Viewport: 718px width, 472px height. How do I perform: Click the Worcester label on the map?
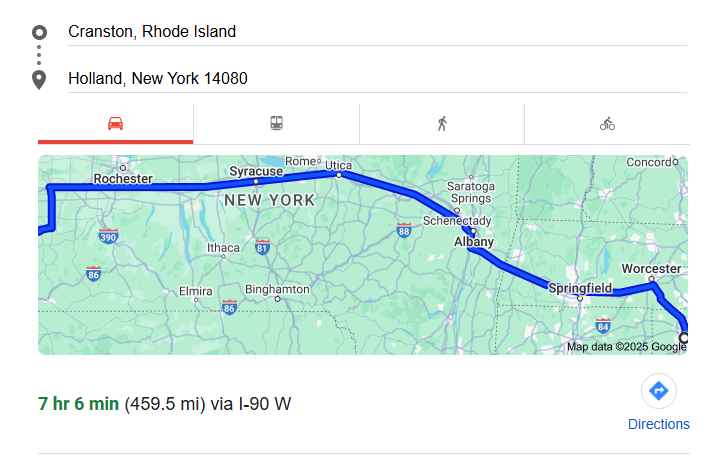click(651, 269)
